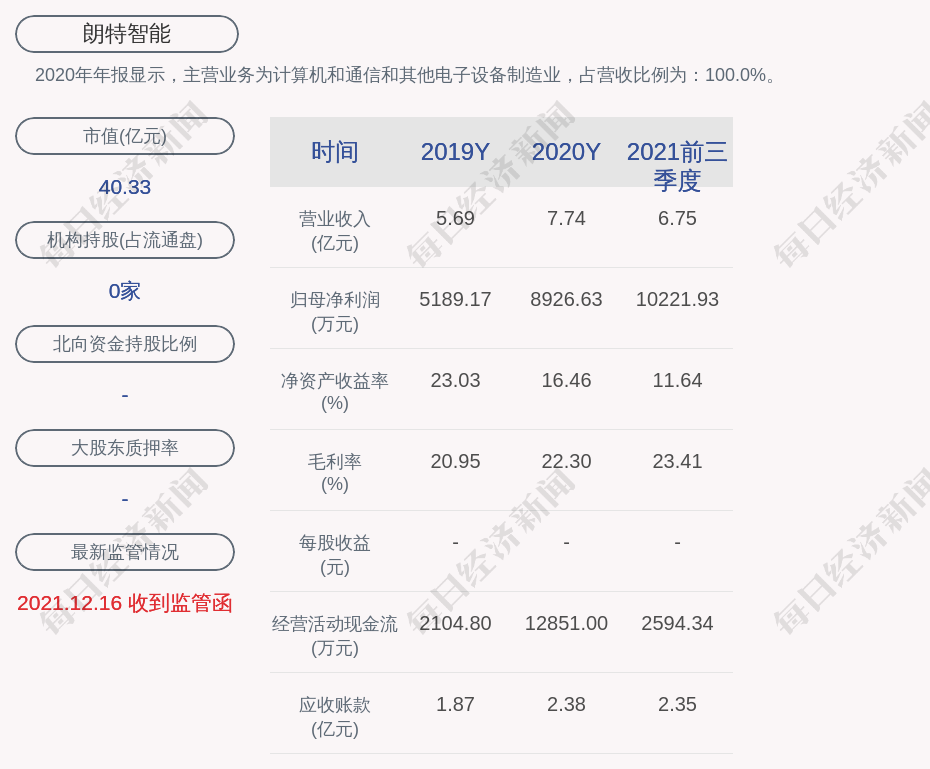The height and width of the screenshot is (769, 930).
Task: Click the 机构持股(占流通盘) label
Action: point(125,240)
